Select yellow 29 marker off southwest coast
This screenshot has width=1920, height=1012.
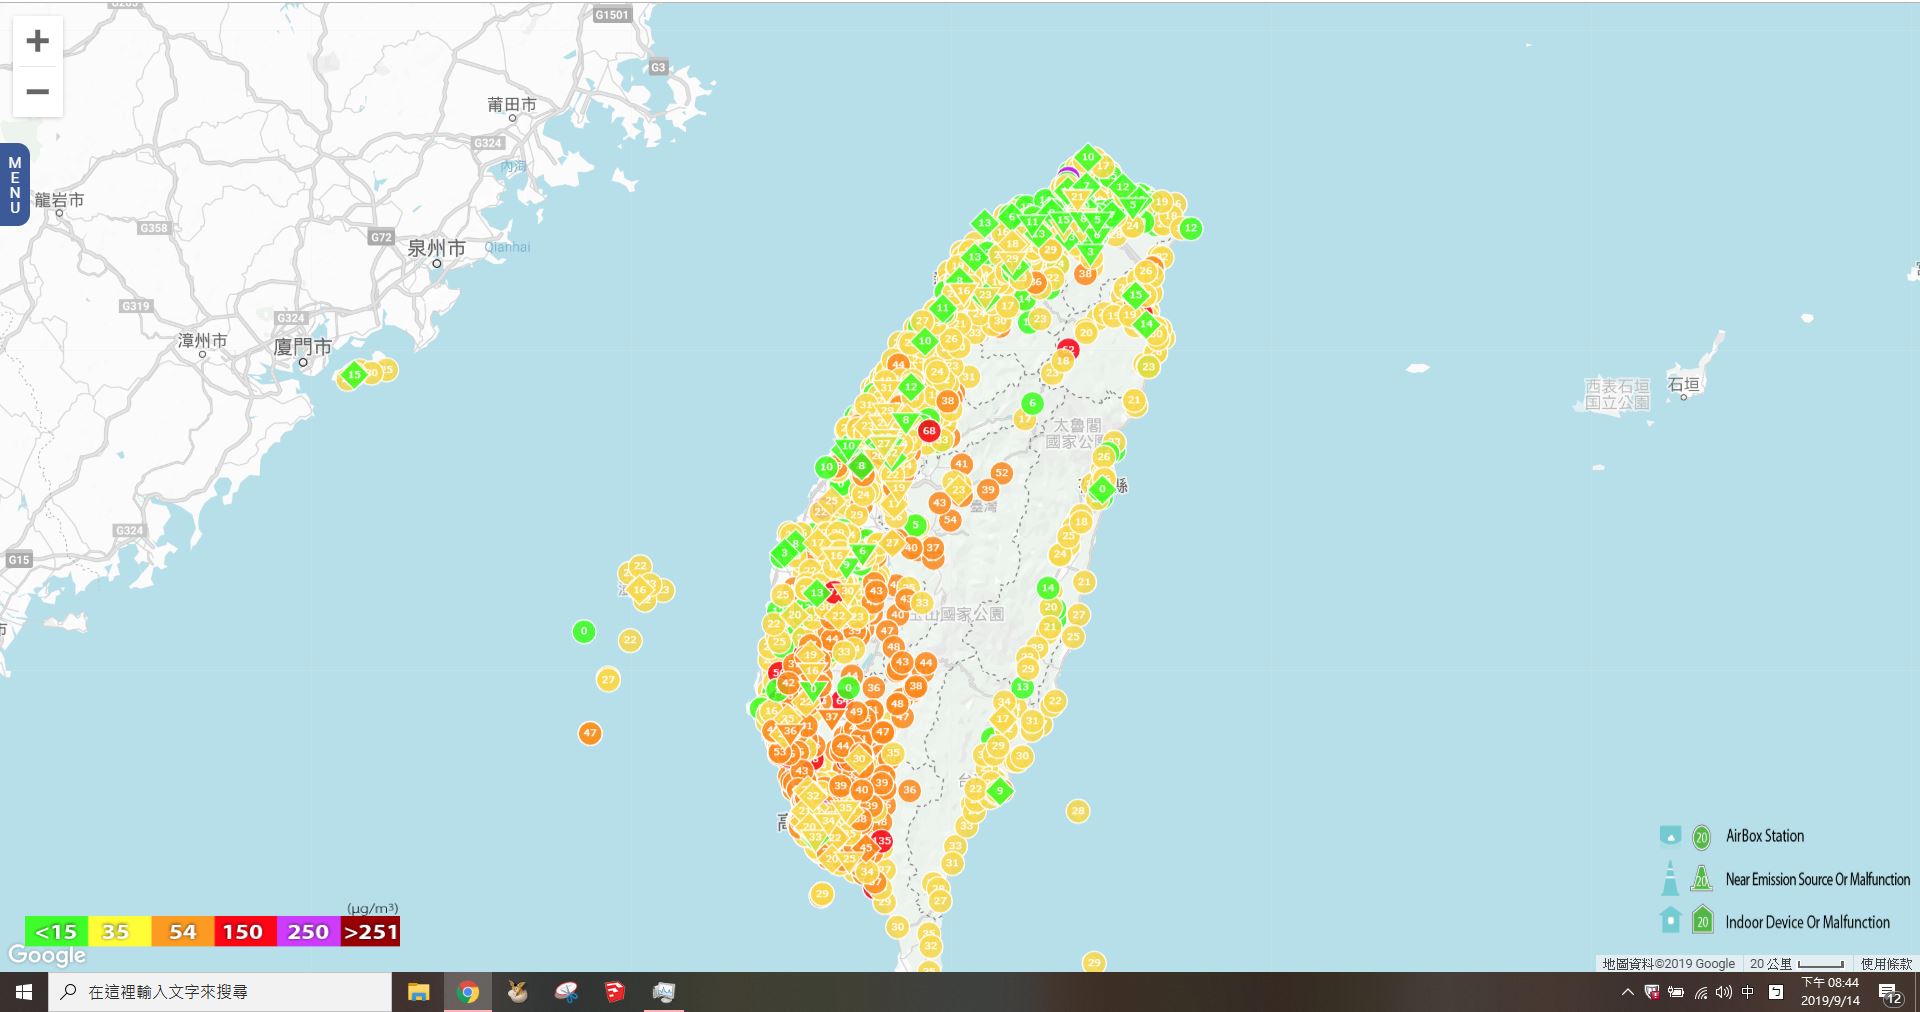coord(822,894)
